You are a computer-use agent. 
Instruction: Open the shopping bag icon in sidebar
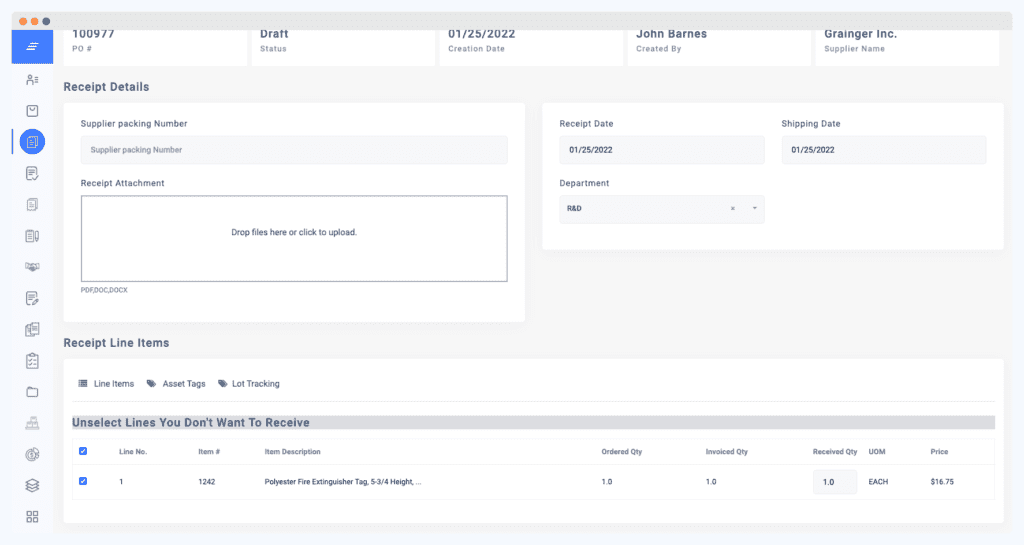point(32,111)
